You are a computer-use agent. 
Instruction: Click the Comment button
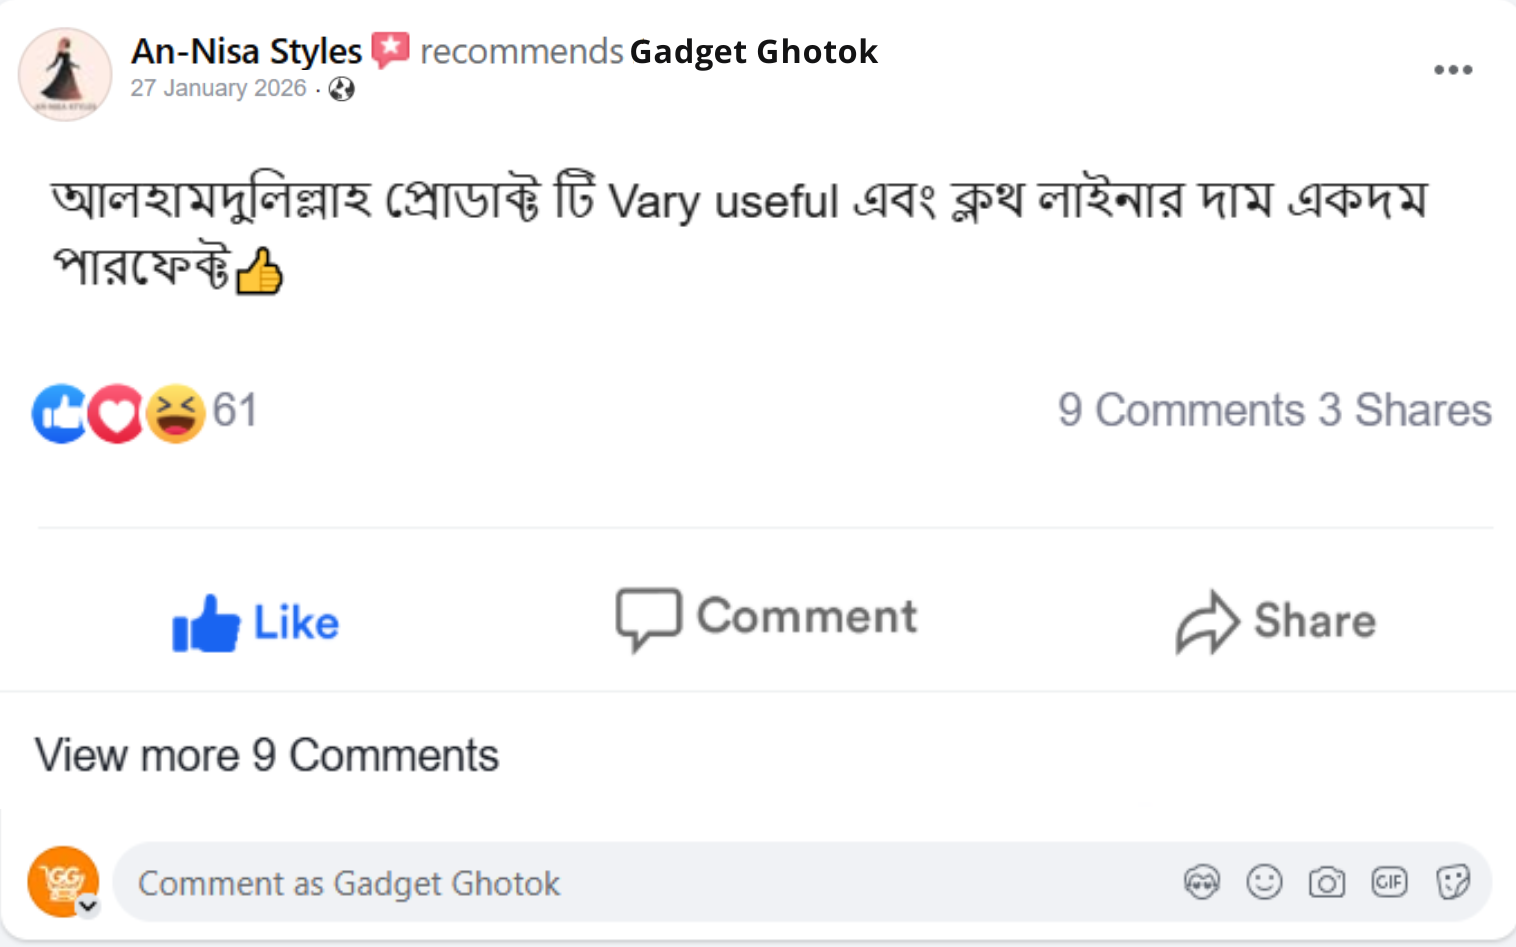(x=766, y=618)
